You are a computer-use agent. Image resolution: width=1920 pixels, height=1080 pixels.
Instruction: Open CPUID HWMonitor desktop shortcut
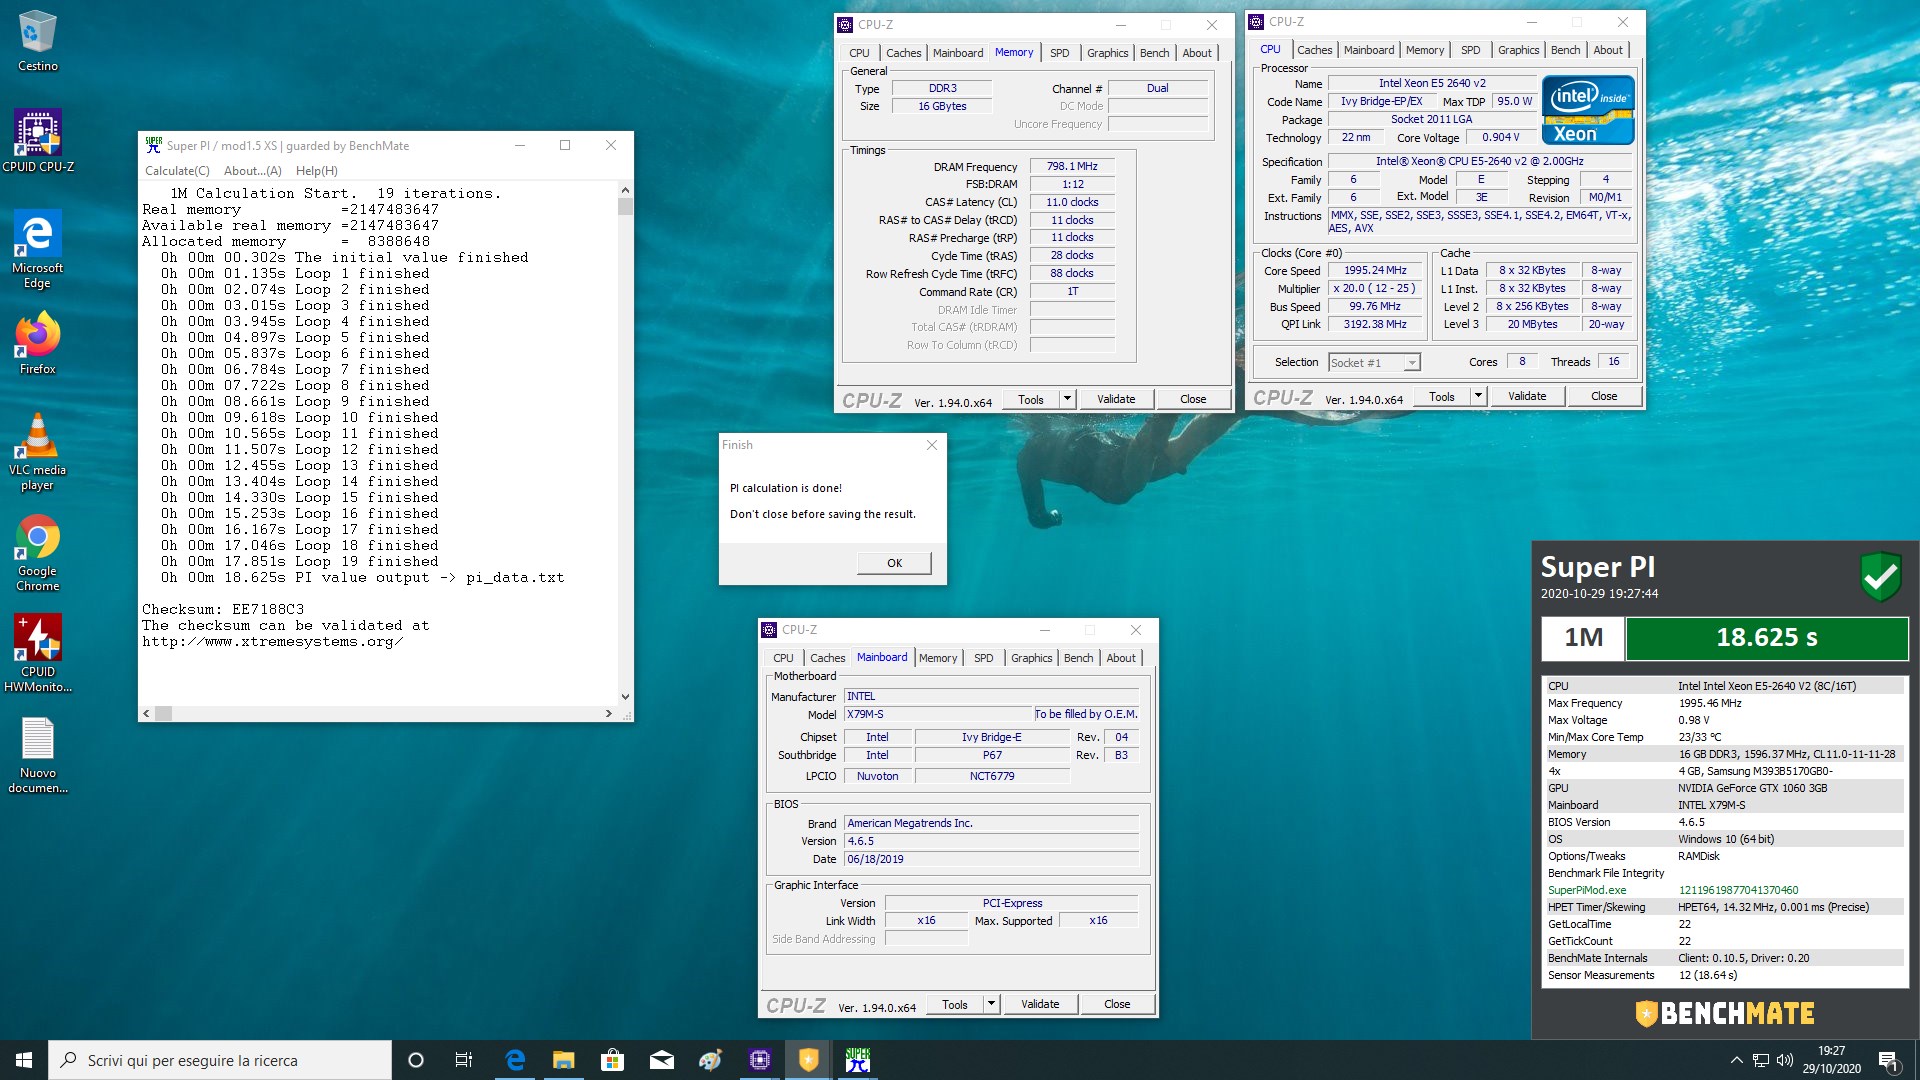(37, 653)
